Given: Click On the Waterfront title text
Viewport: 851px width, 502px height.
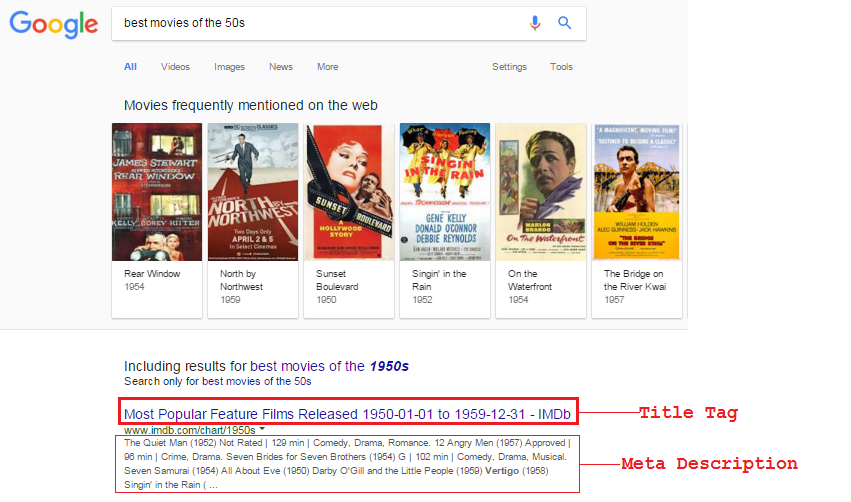Looking at the screenshot, I should tap(530, 280).
